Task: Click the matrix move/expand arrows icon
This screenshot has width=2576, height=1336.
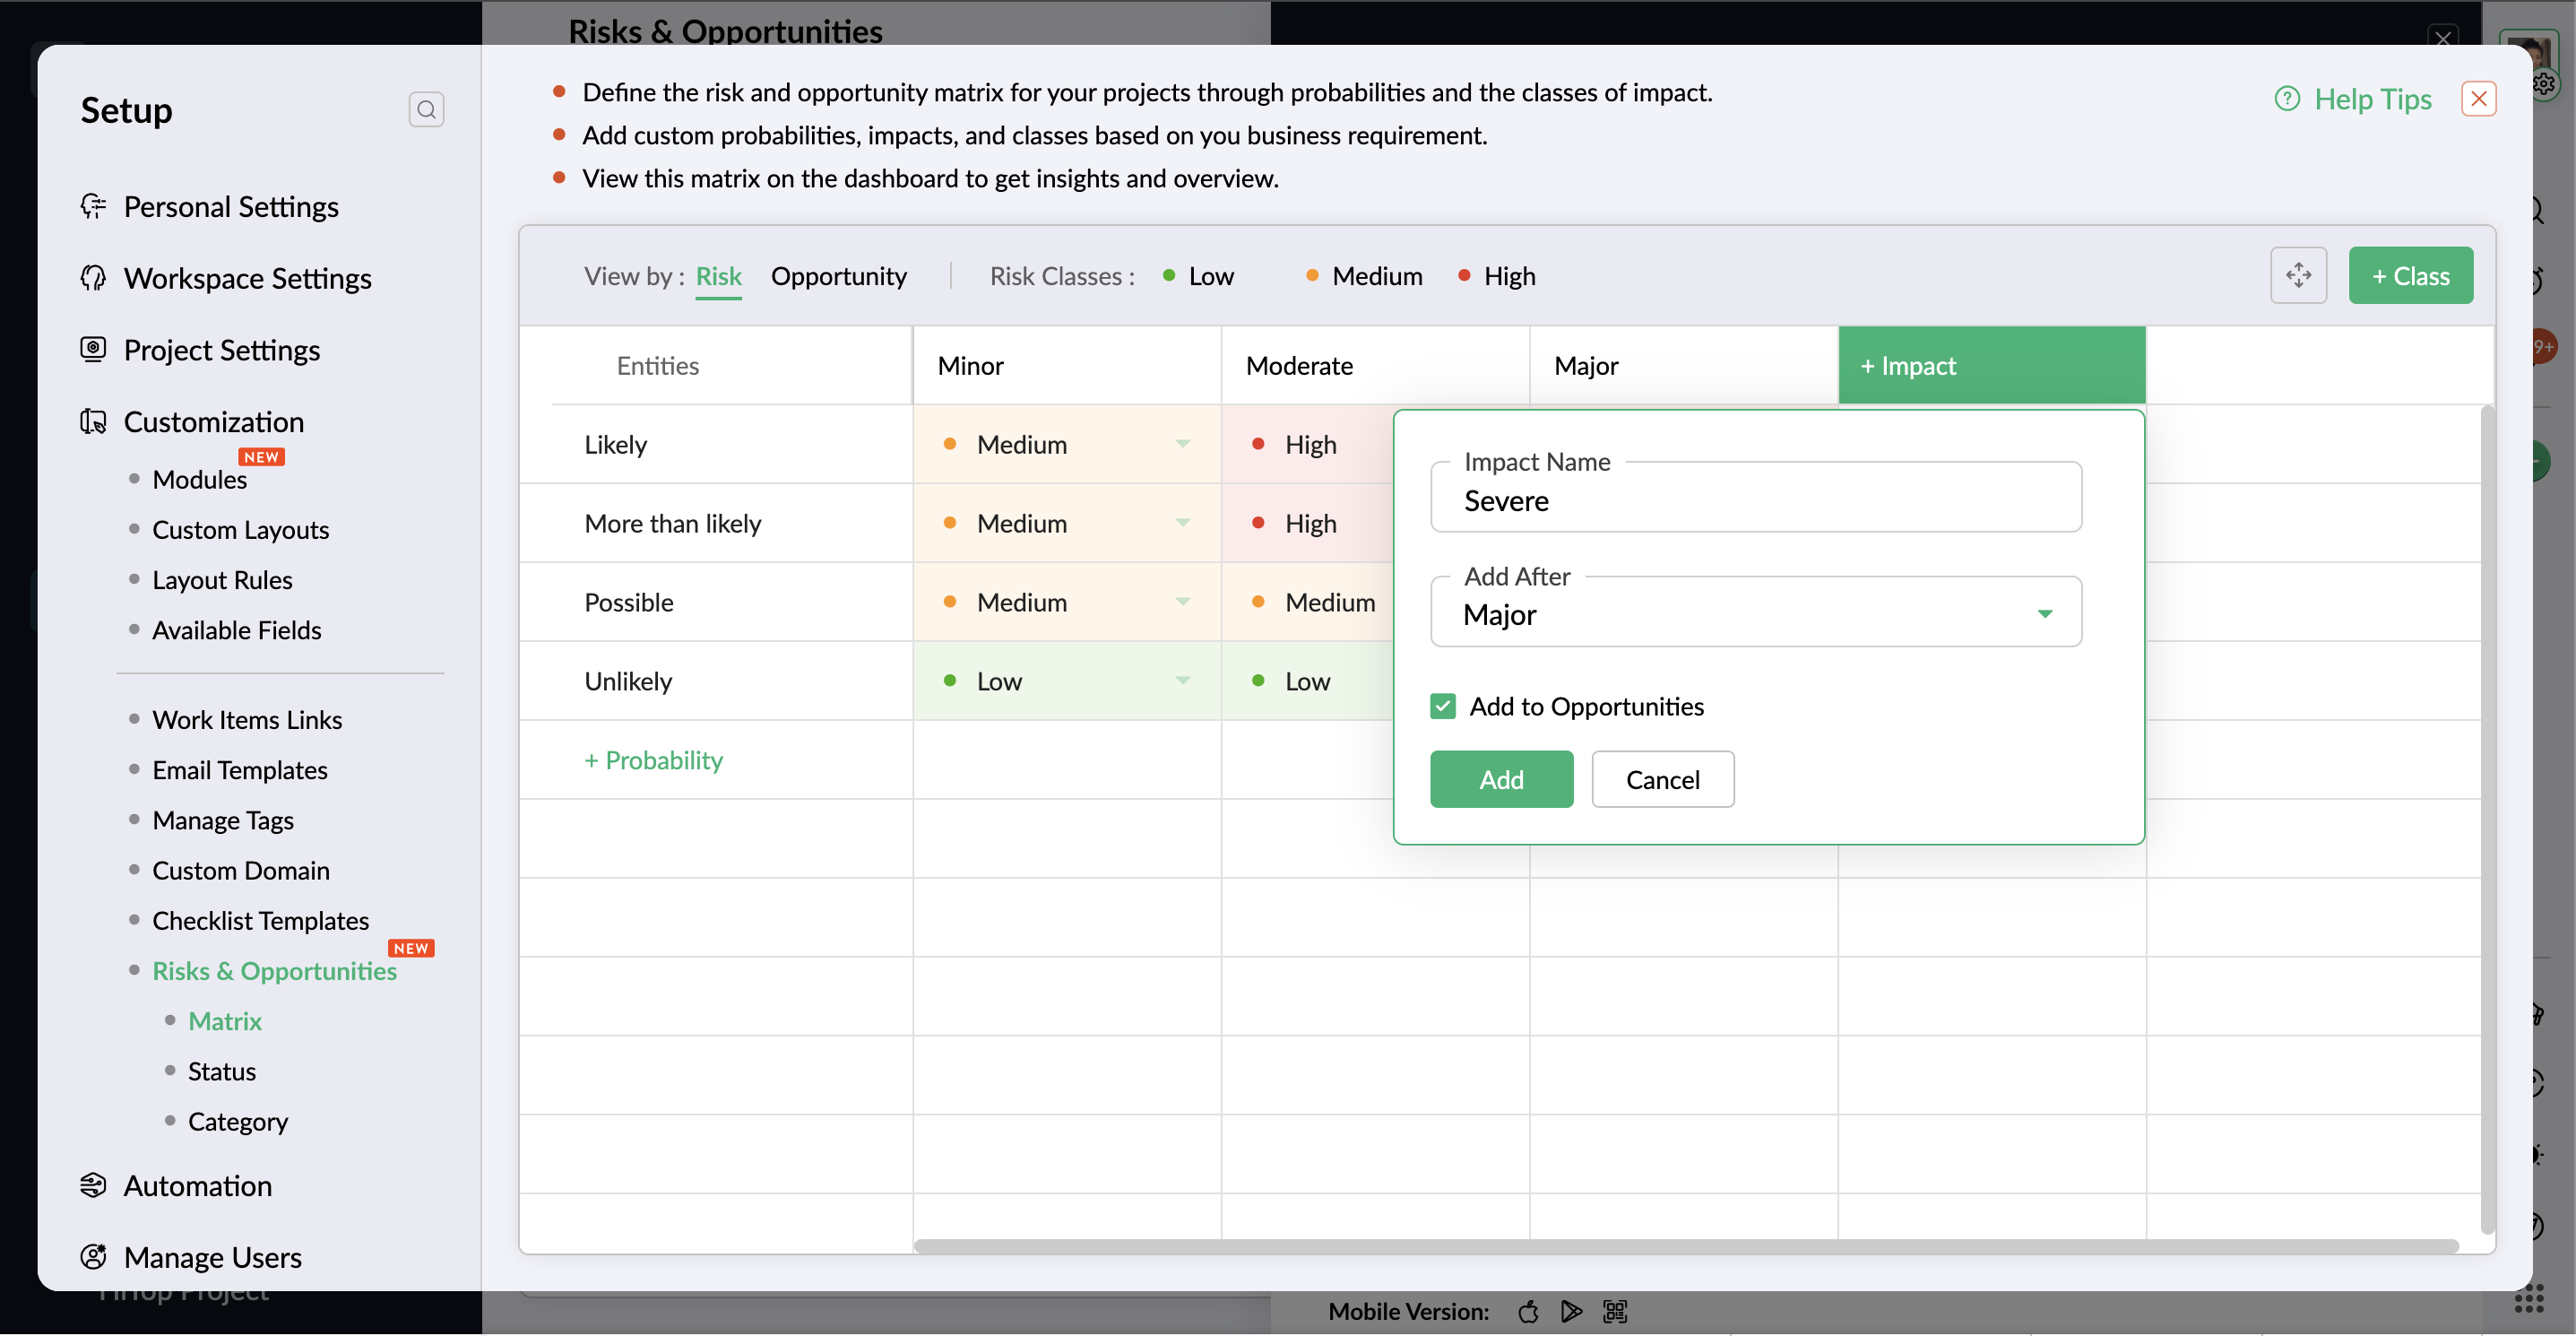Action: click(x=2298, y=275)
